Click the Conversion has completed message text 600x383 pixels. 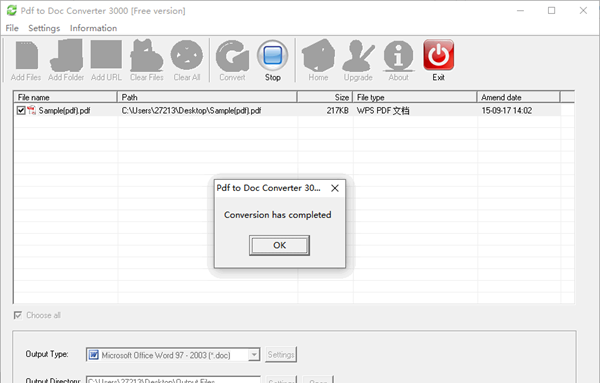pos(277,215)
